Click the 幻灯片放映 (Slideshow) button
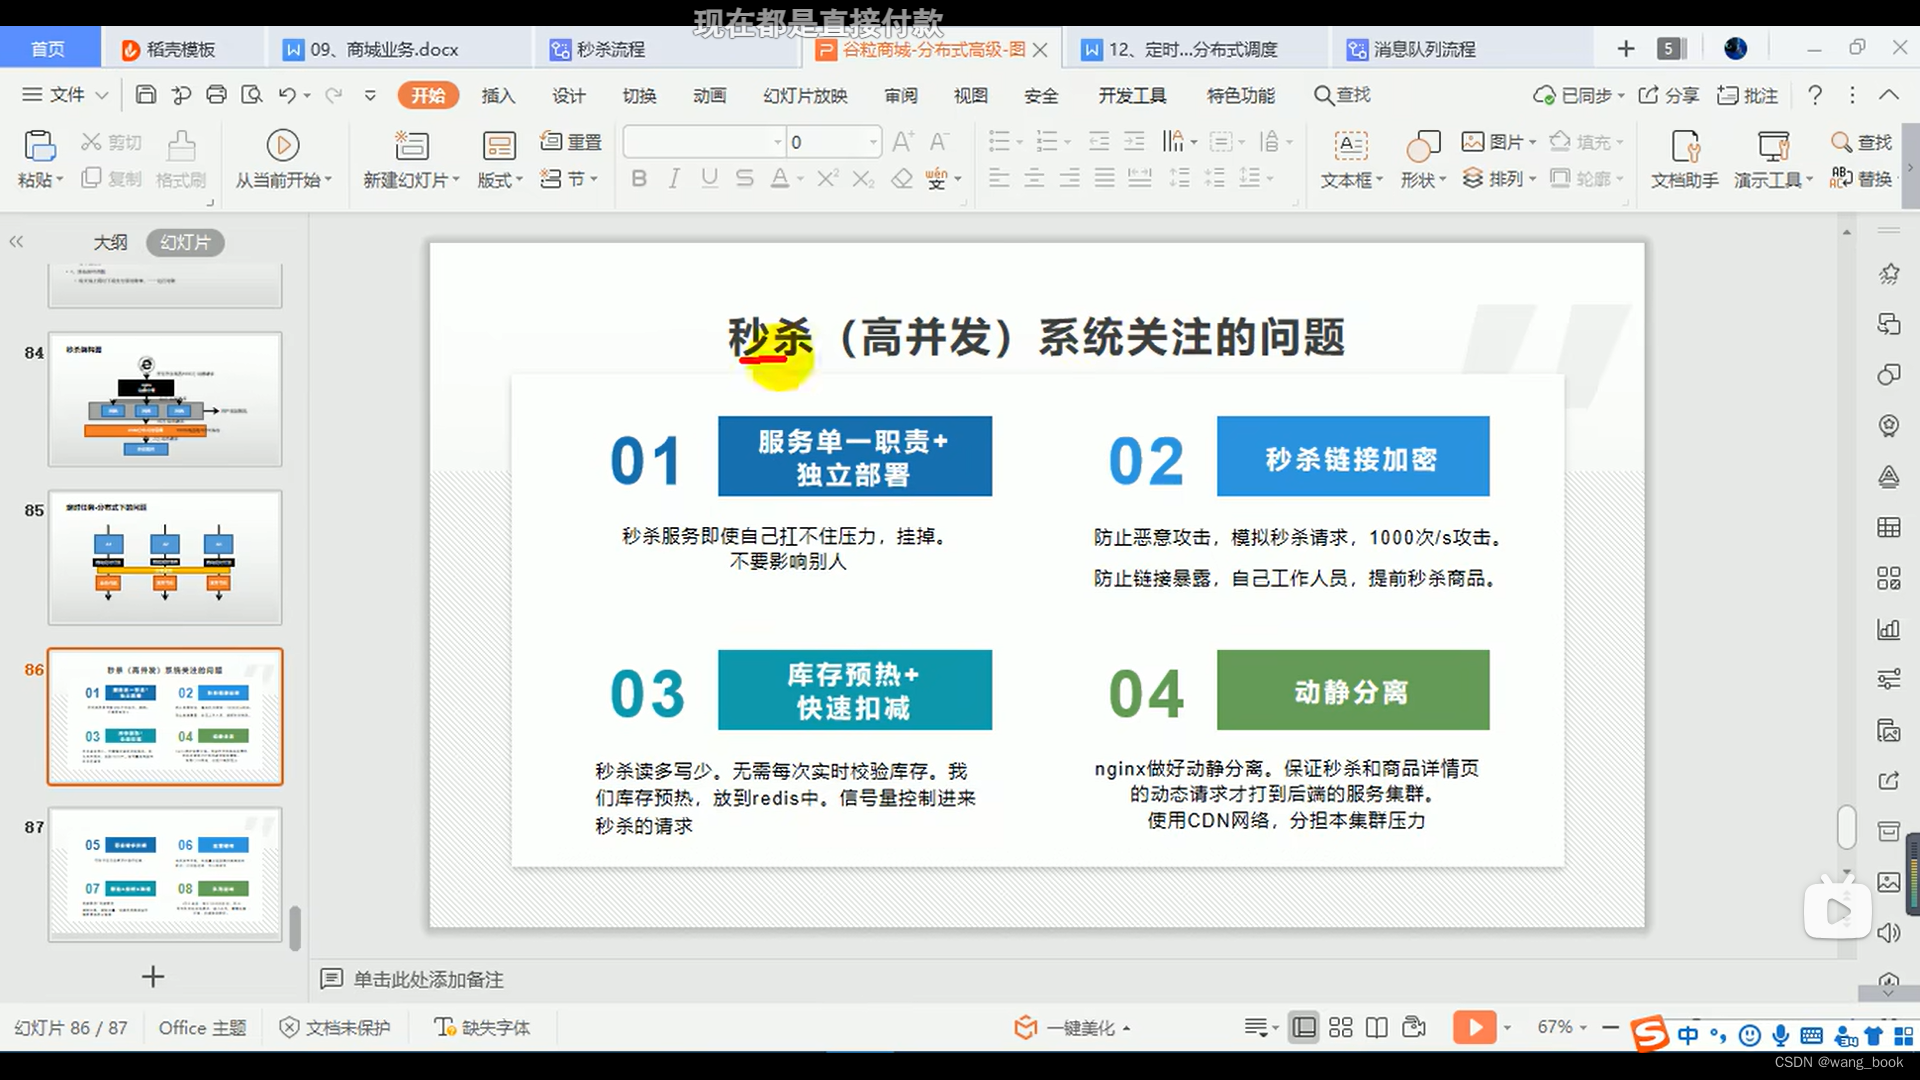Viewport: 1920px width, 1080px height. click(x=806, y=94)
